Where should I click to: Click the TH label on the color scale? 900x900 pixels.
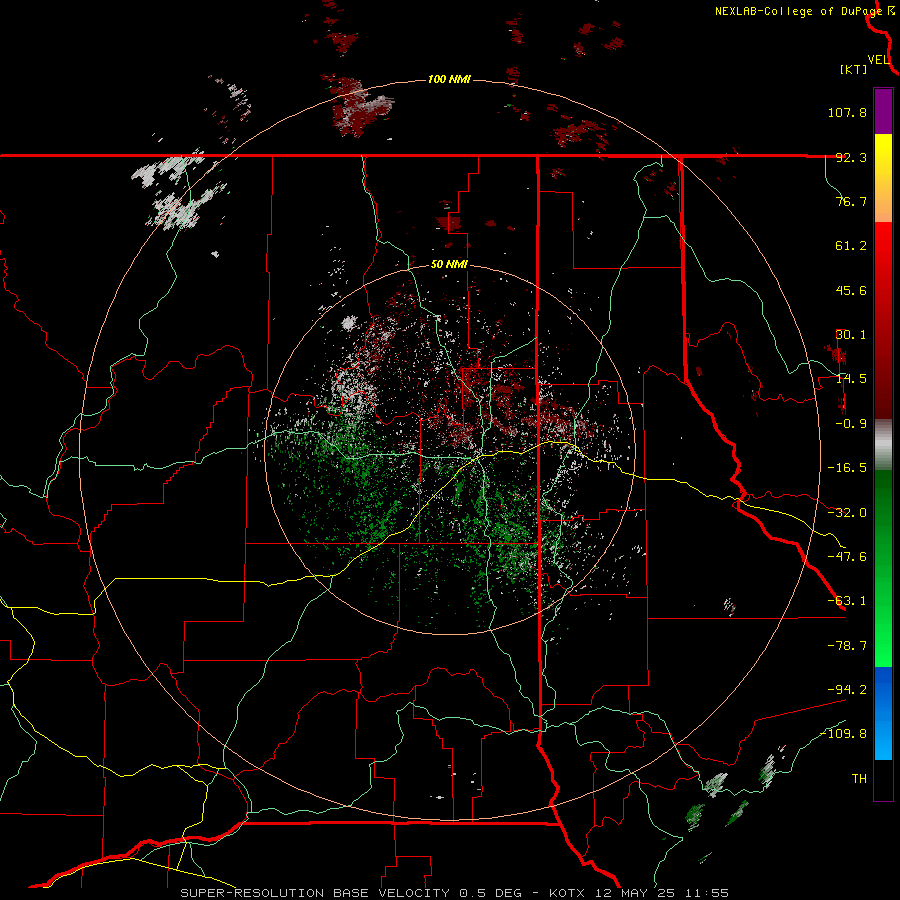[859, 778]
